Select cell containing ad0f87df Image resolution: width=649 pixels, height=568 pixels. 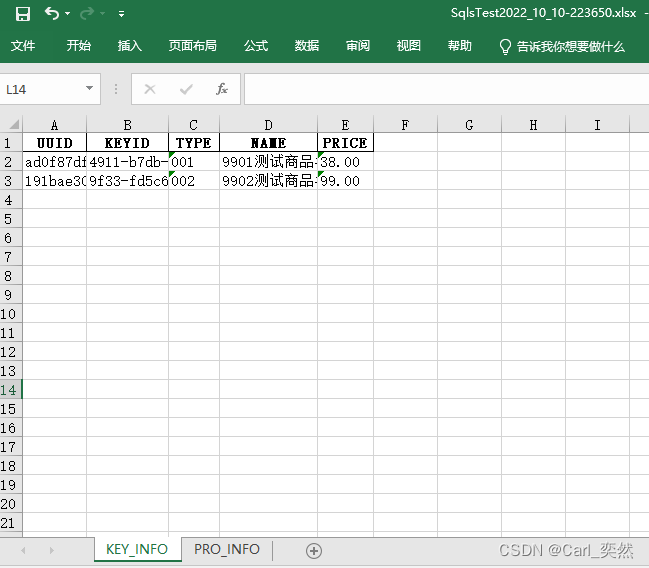point(55,162)
